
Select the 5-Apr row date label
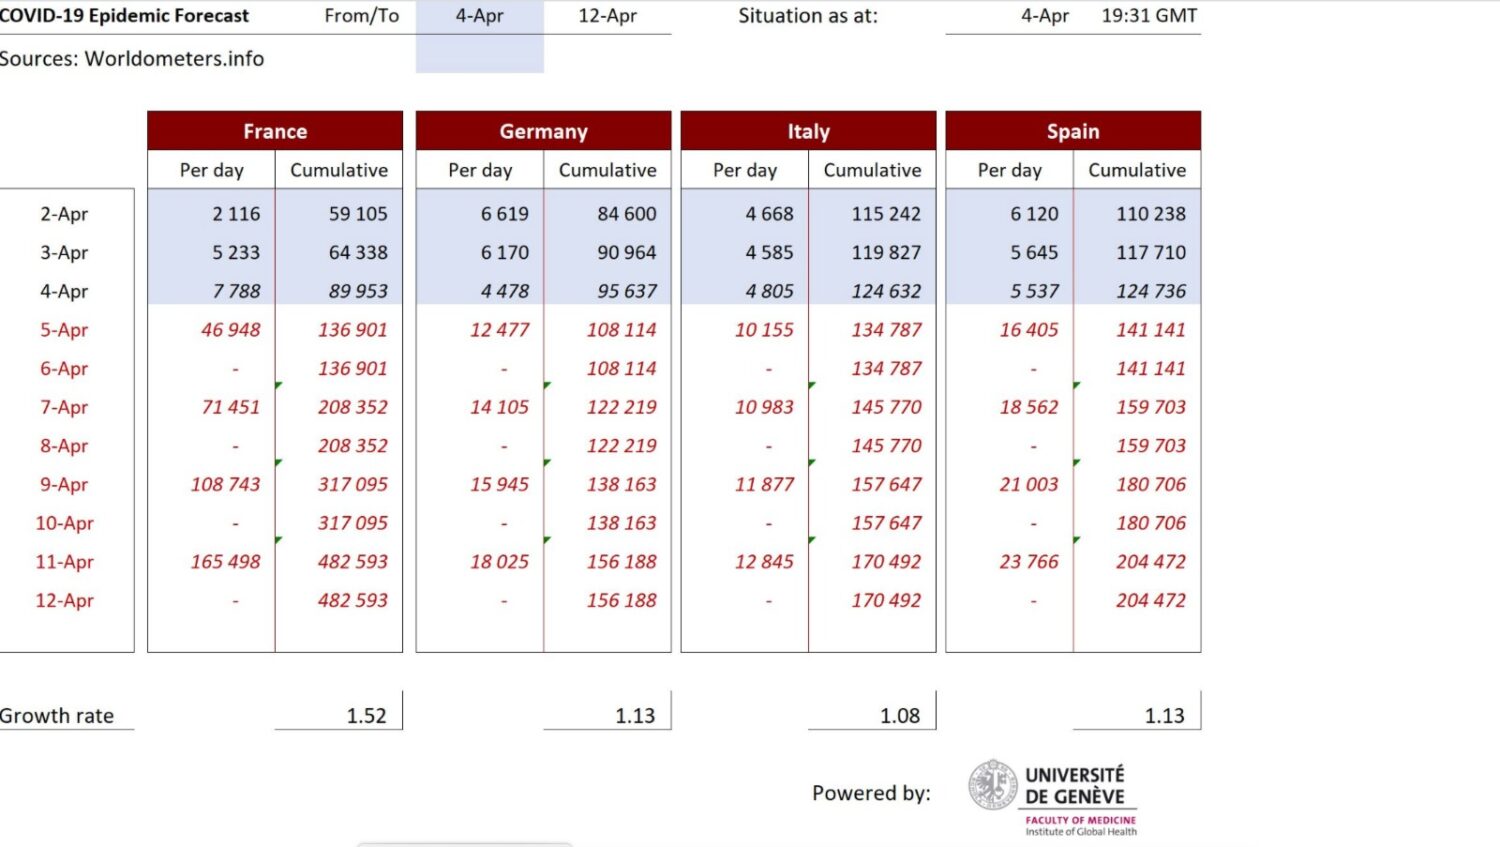[x=64, y=330]
